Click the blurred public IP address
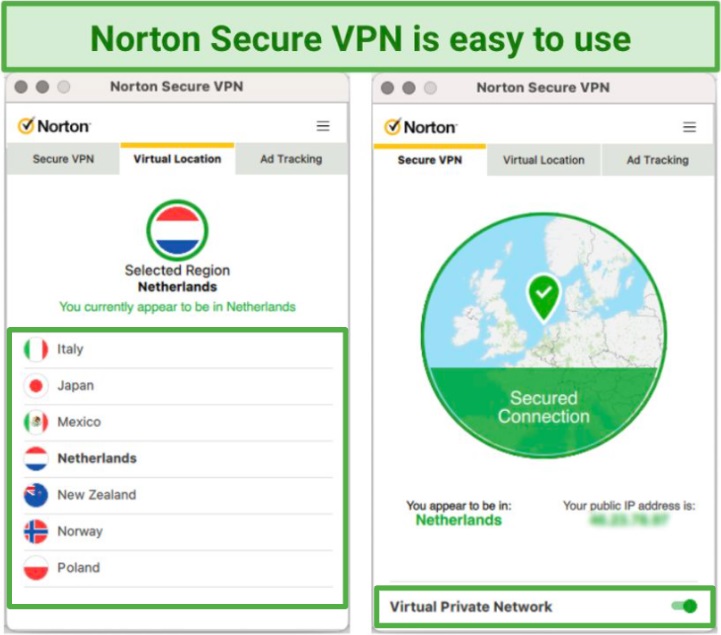721x635 pixels. point(629,520)
